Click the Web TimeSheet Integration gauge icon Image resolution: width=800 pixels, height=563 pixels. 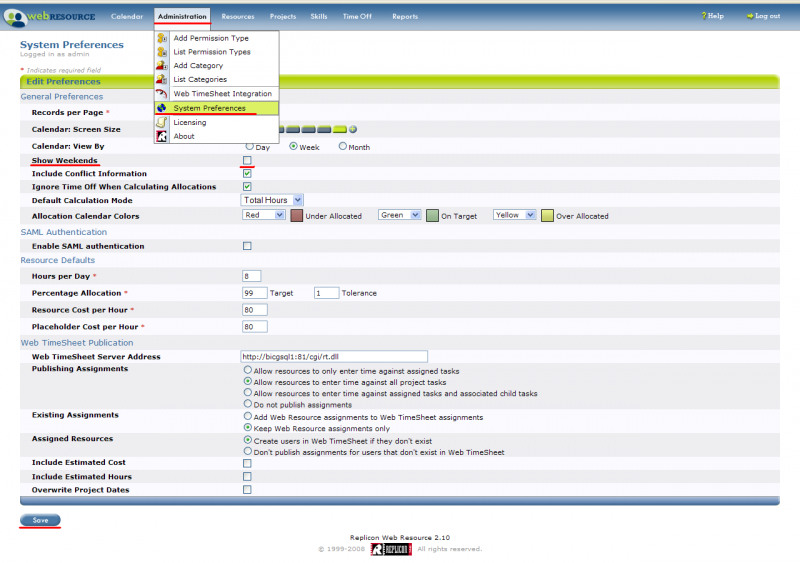click(x=162, y=93)
